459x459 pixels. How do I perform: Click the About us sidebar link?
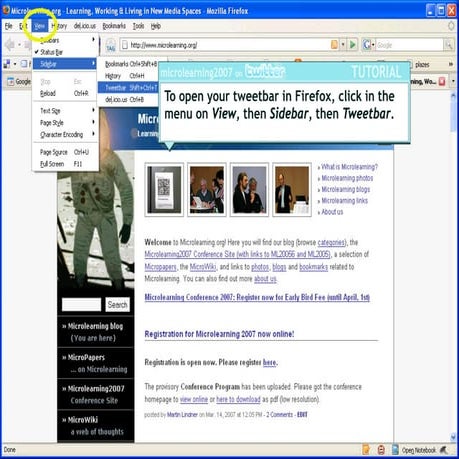(332, 212)
